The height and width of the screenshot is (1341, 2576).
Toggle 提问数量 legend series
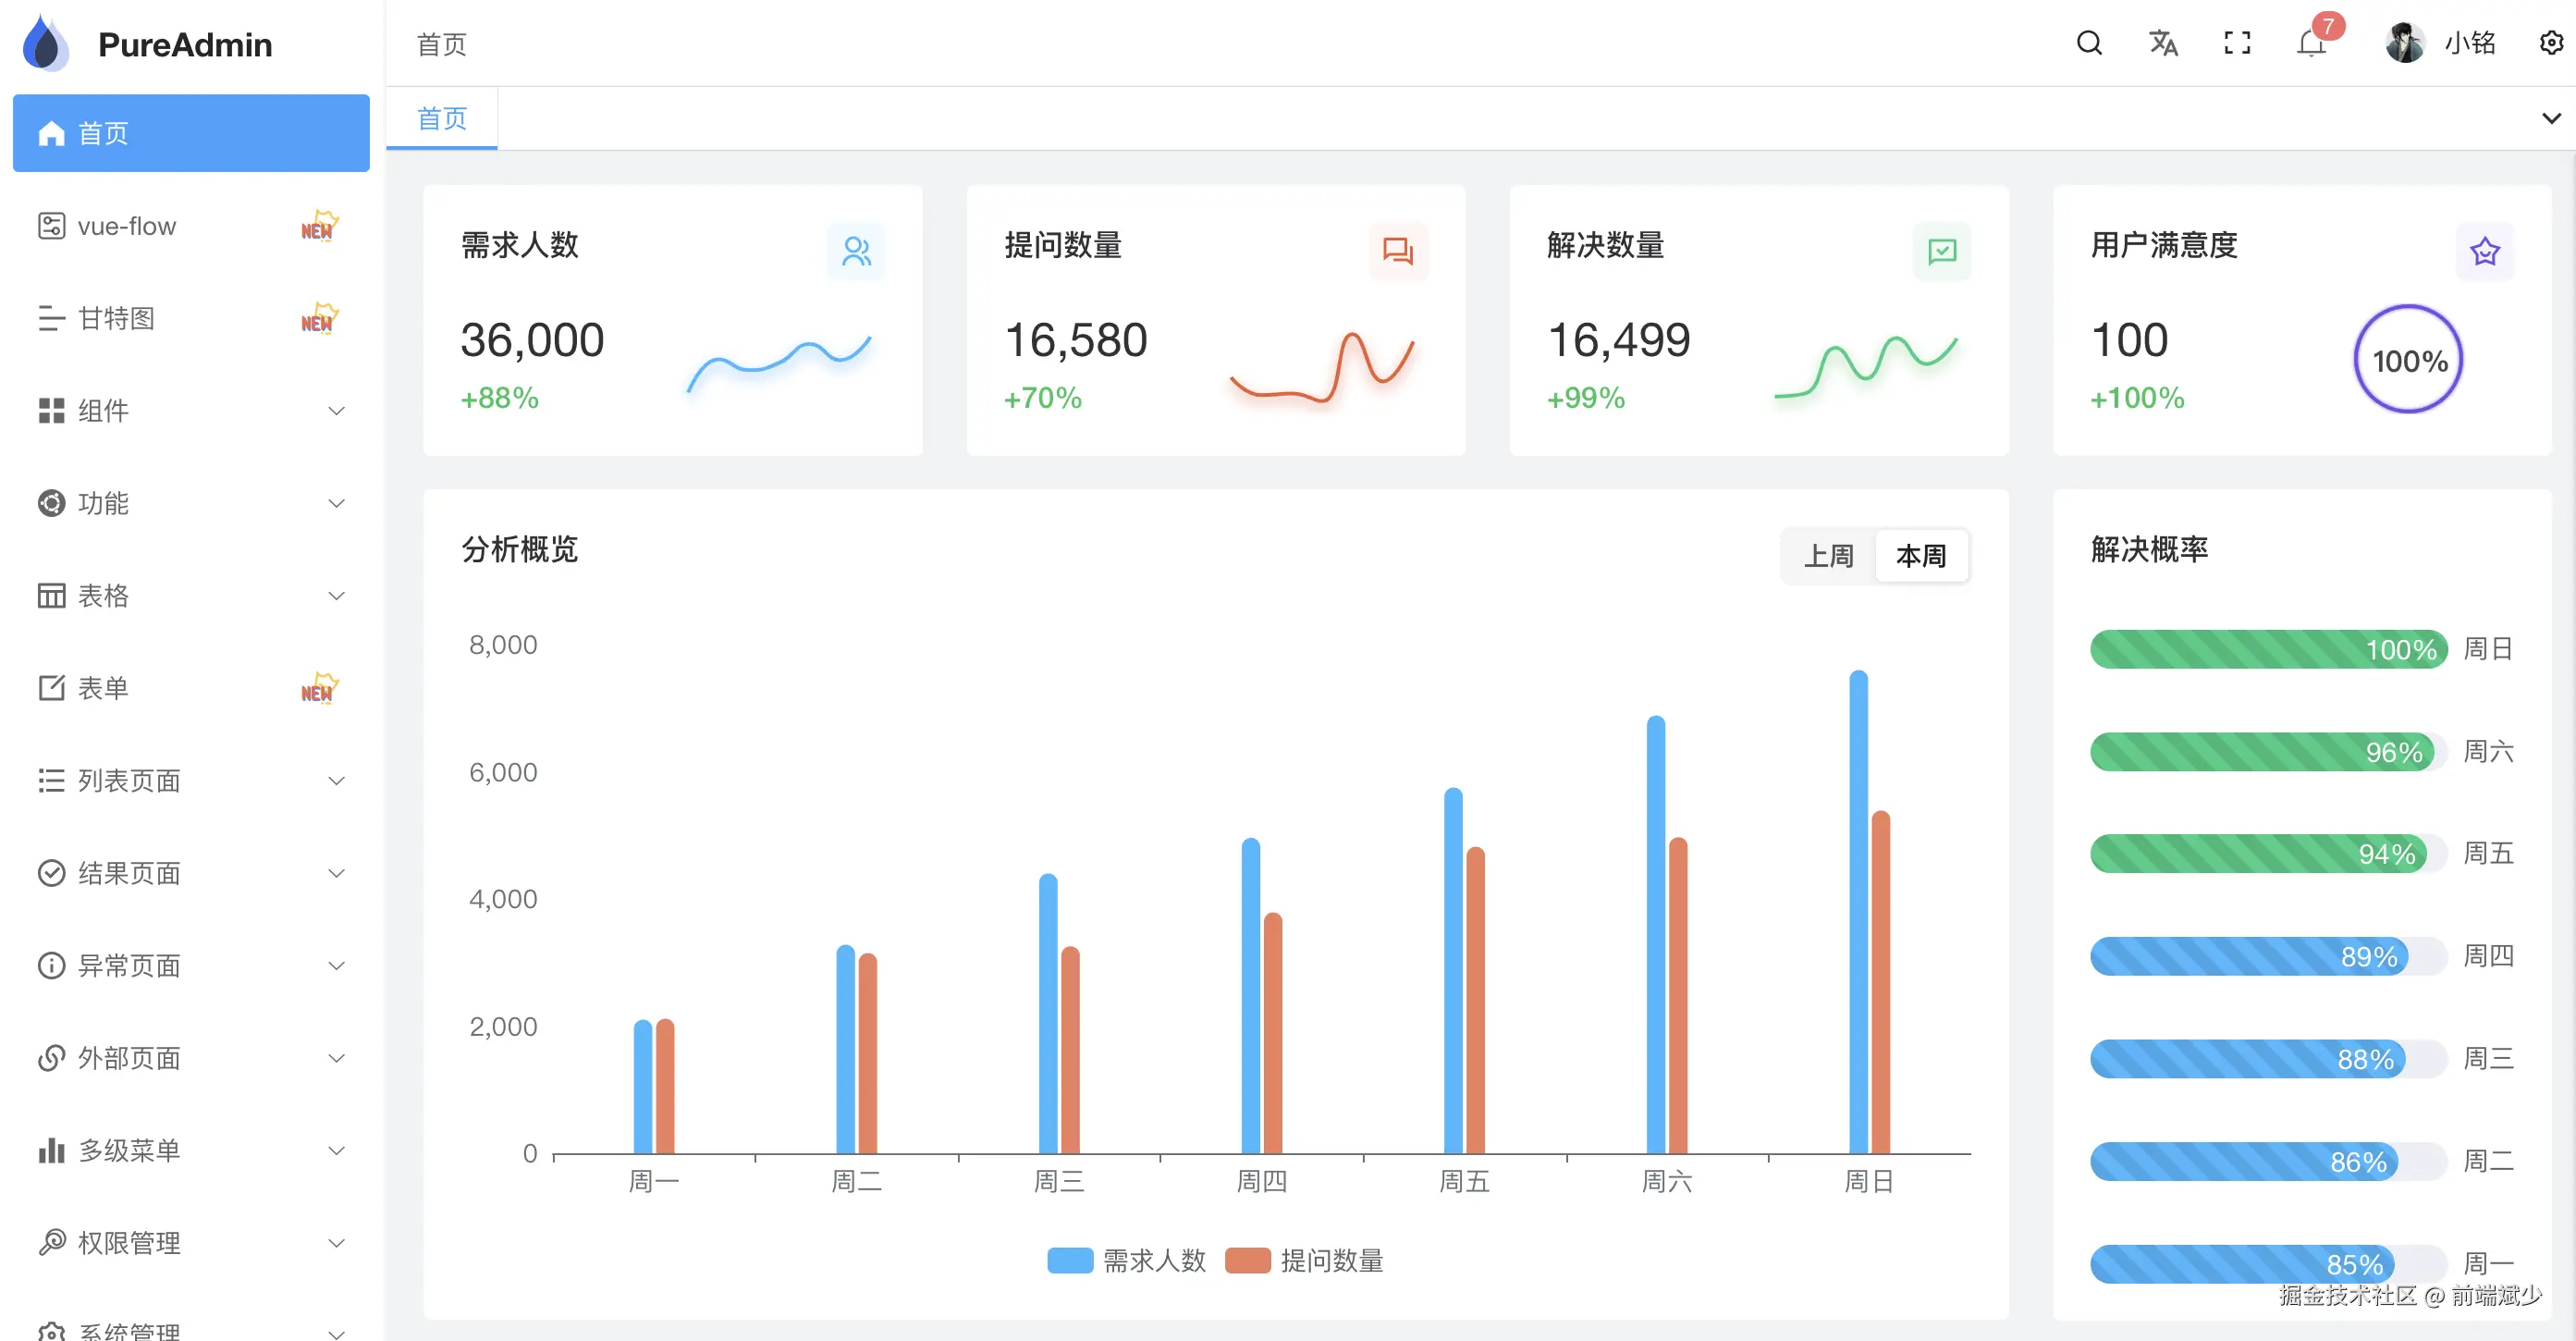(x=1305, y=1260)
